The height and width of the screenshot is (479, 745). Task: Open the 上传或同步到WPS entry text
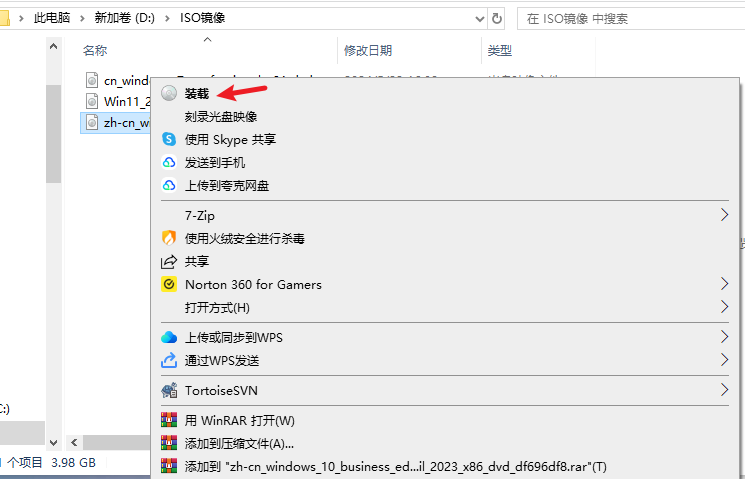coord(233,337)
